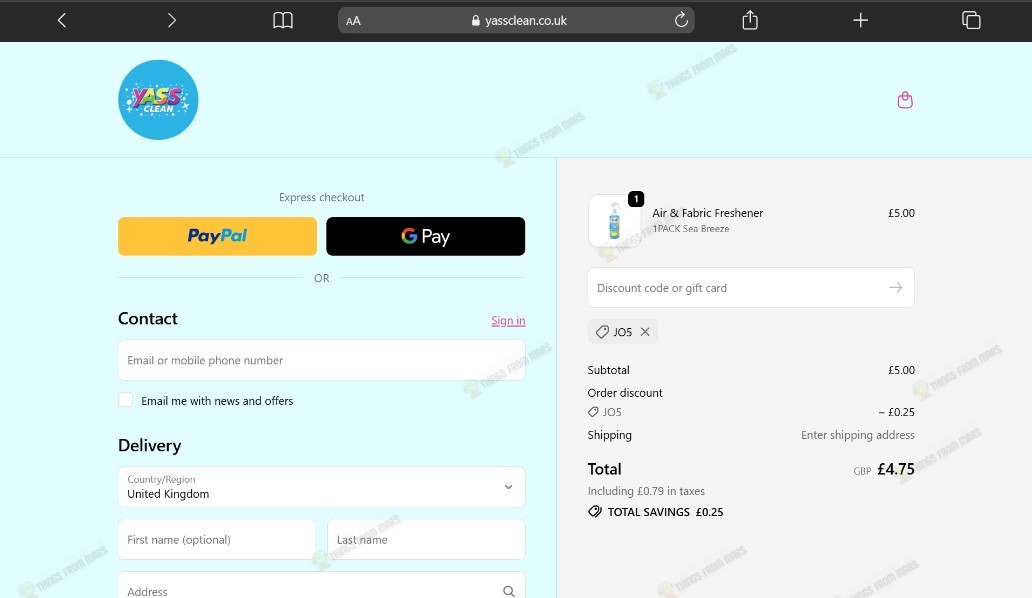
Task: Focus the Last name field
Action: click(426, 539)
